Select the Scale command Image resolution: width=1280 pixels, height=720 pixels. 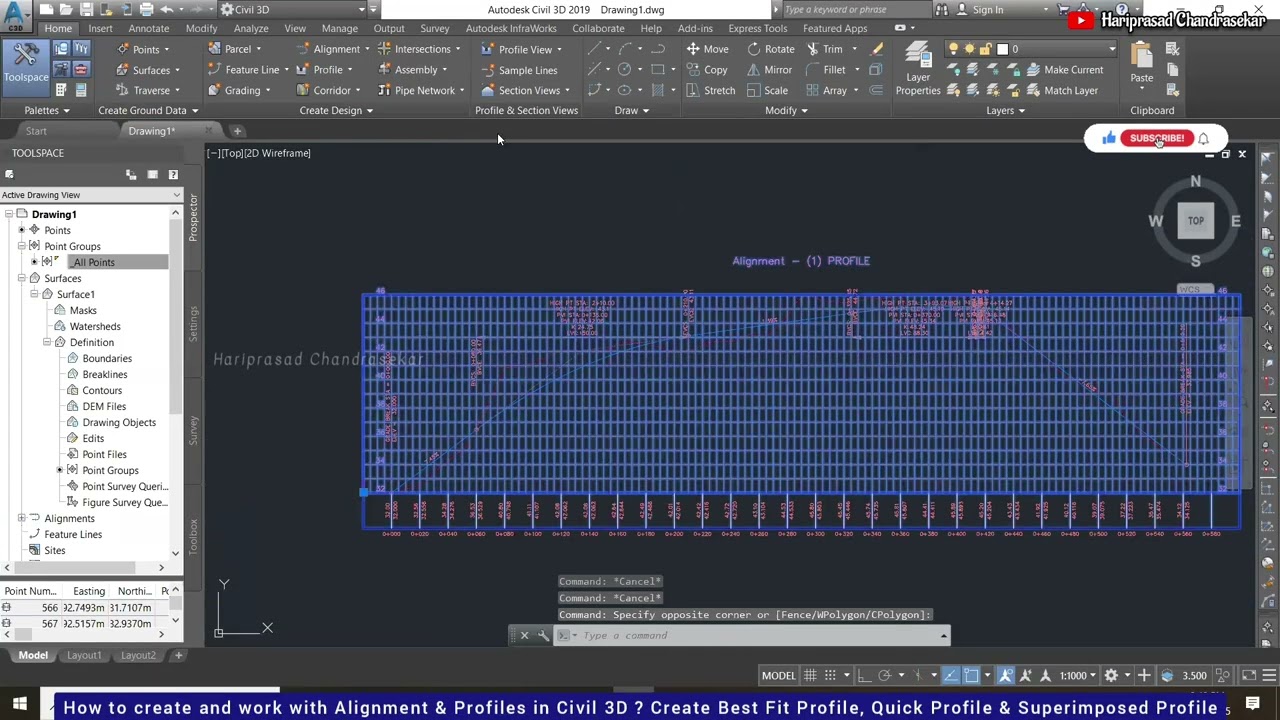767,90
